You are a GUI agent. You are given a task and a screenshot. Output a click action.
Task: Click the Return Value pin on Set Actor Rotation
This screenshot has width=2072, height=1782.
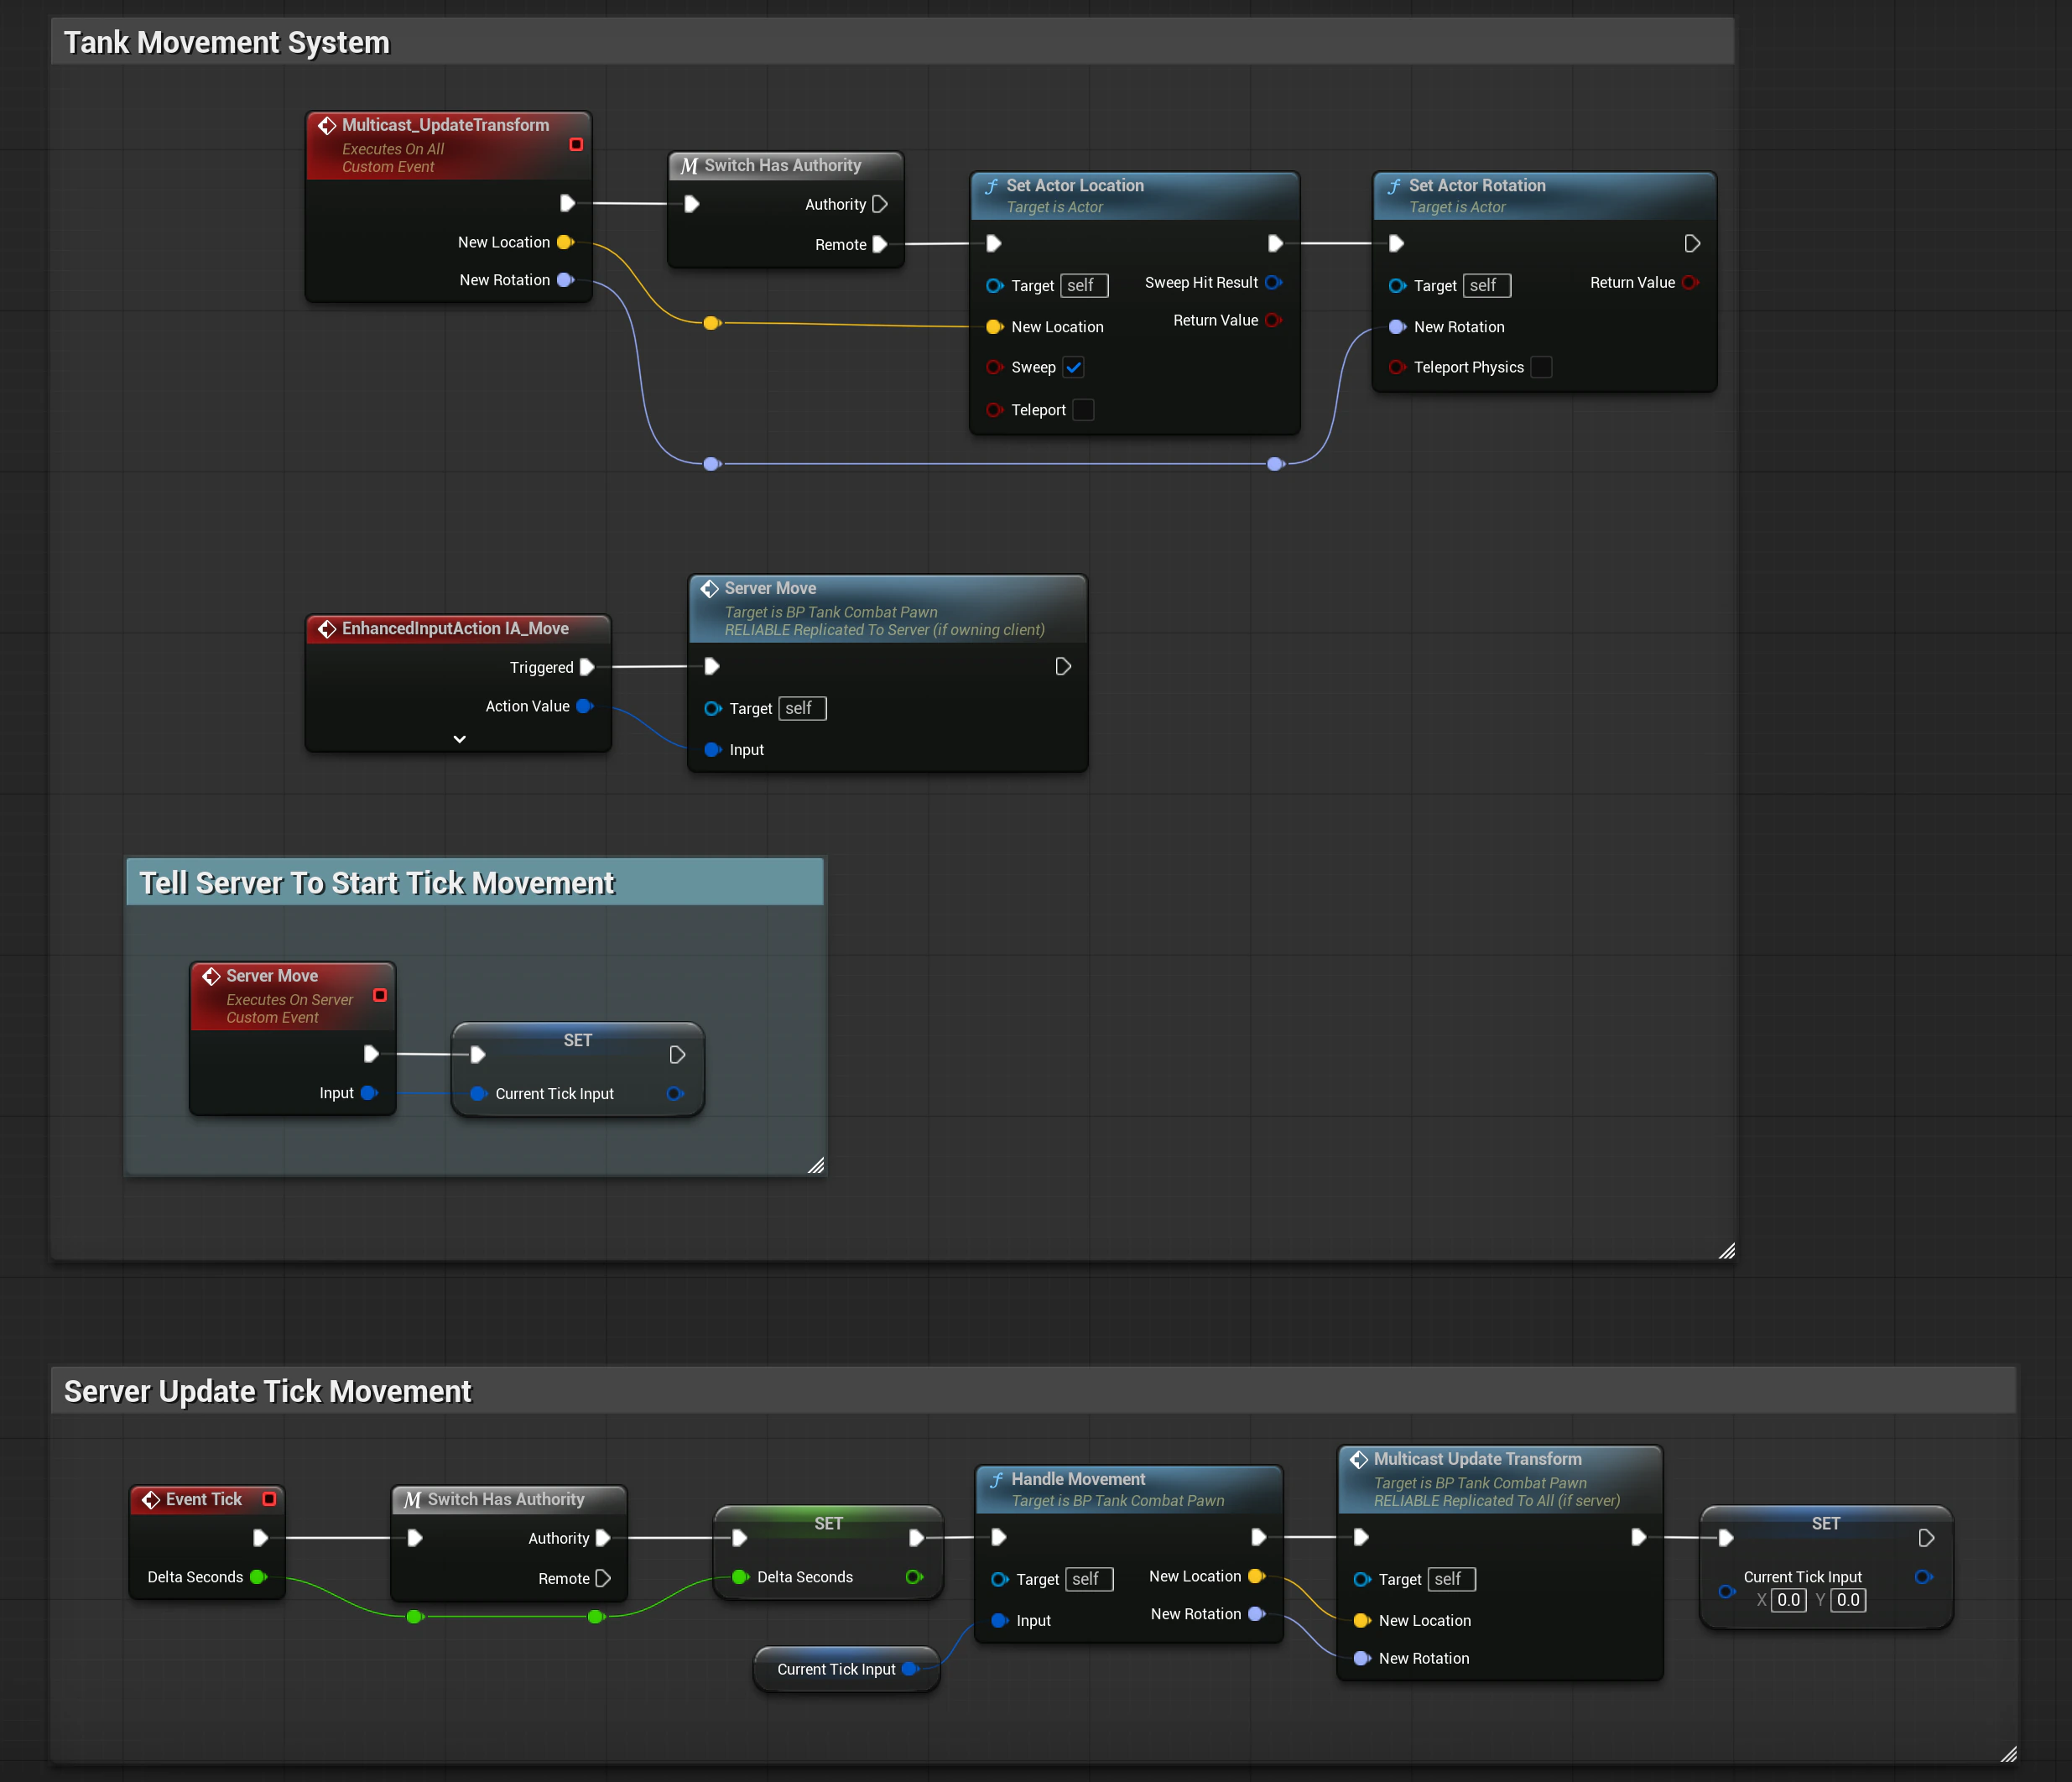coord(1690,282)
